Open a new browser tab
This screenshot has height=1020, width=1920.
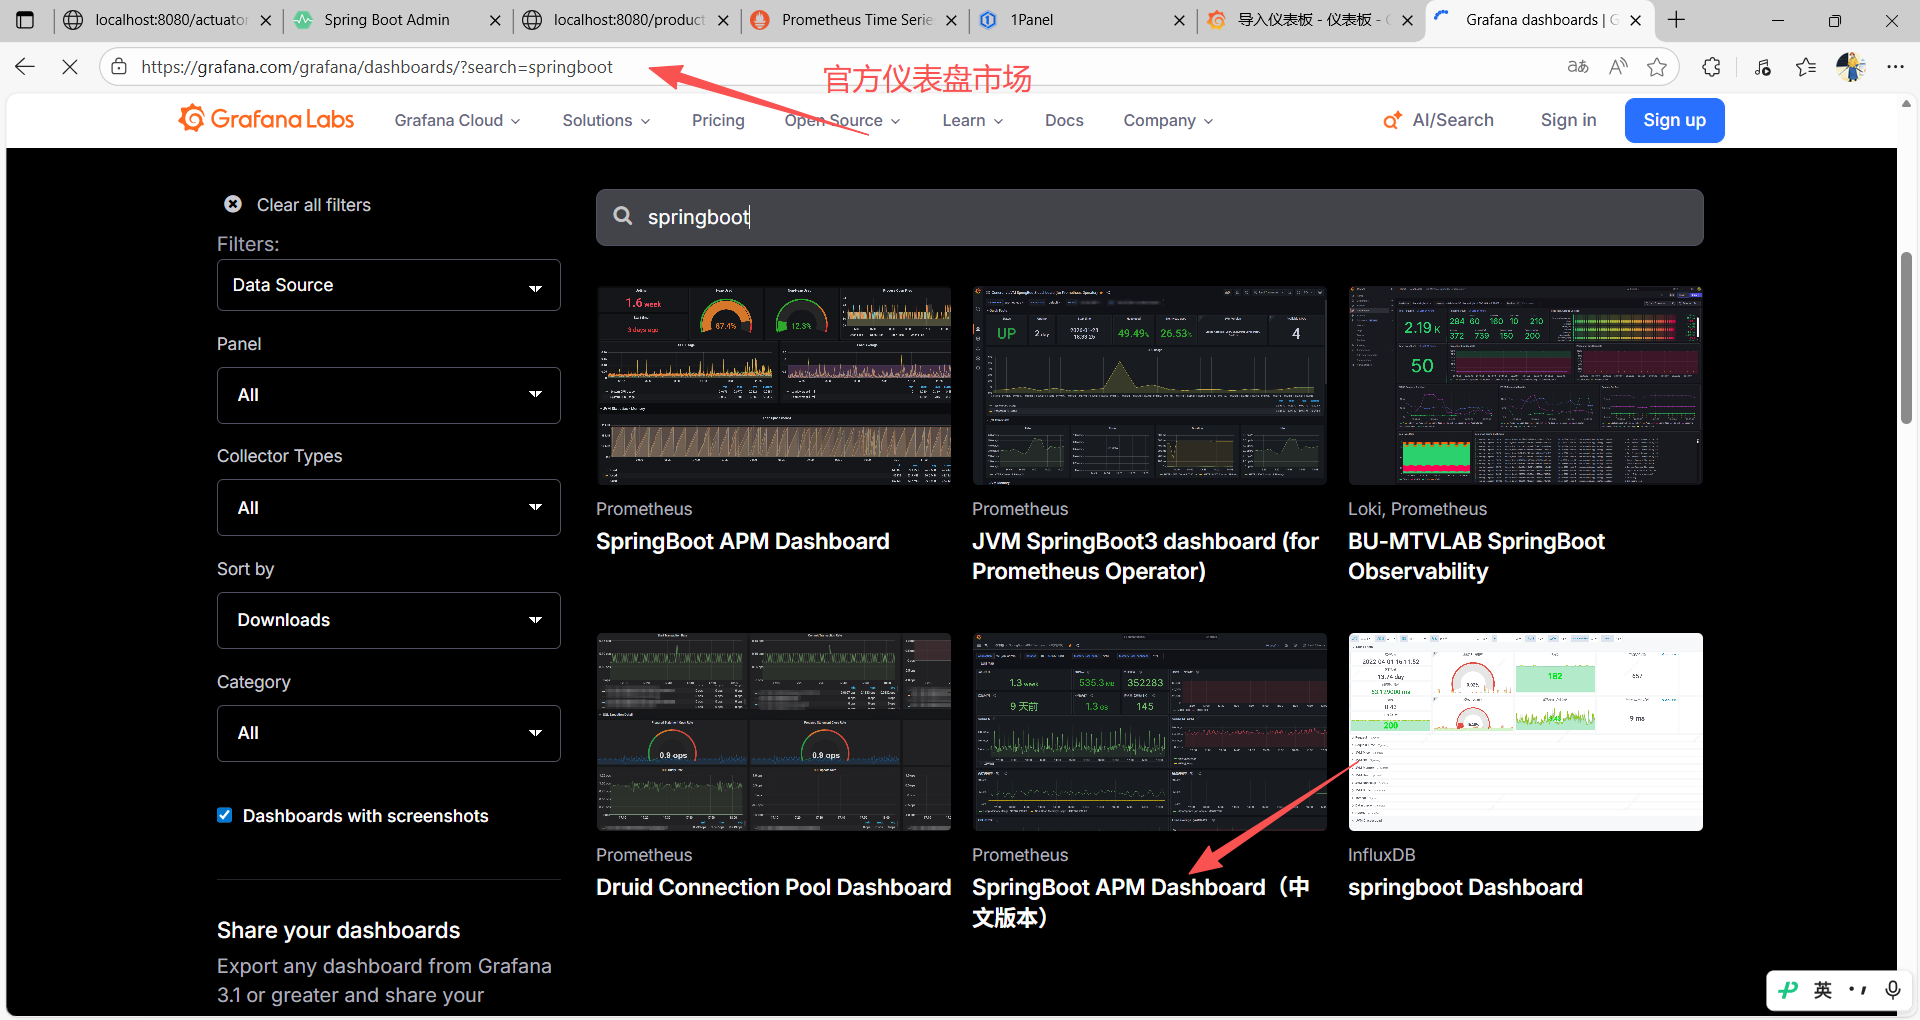click(x=1677, y=20)
